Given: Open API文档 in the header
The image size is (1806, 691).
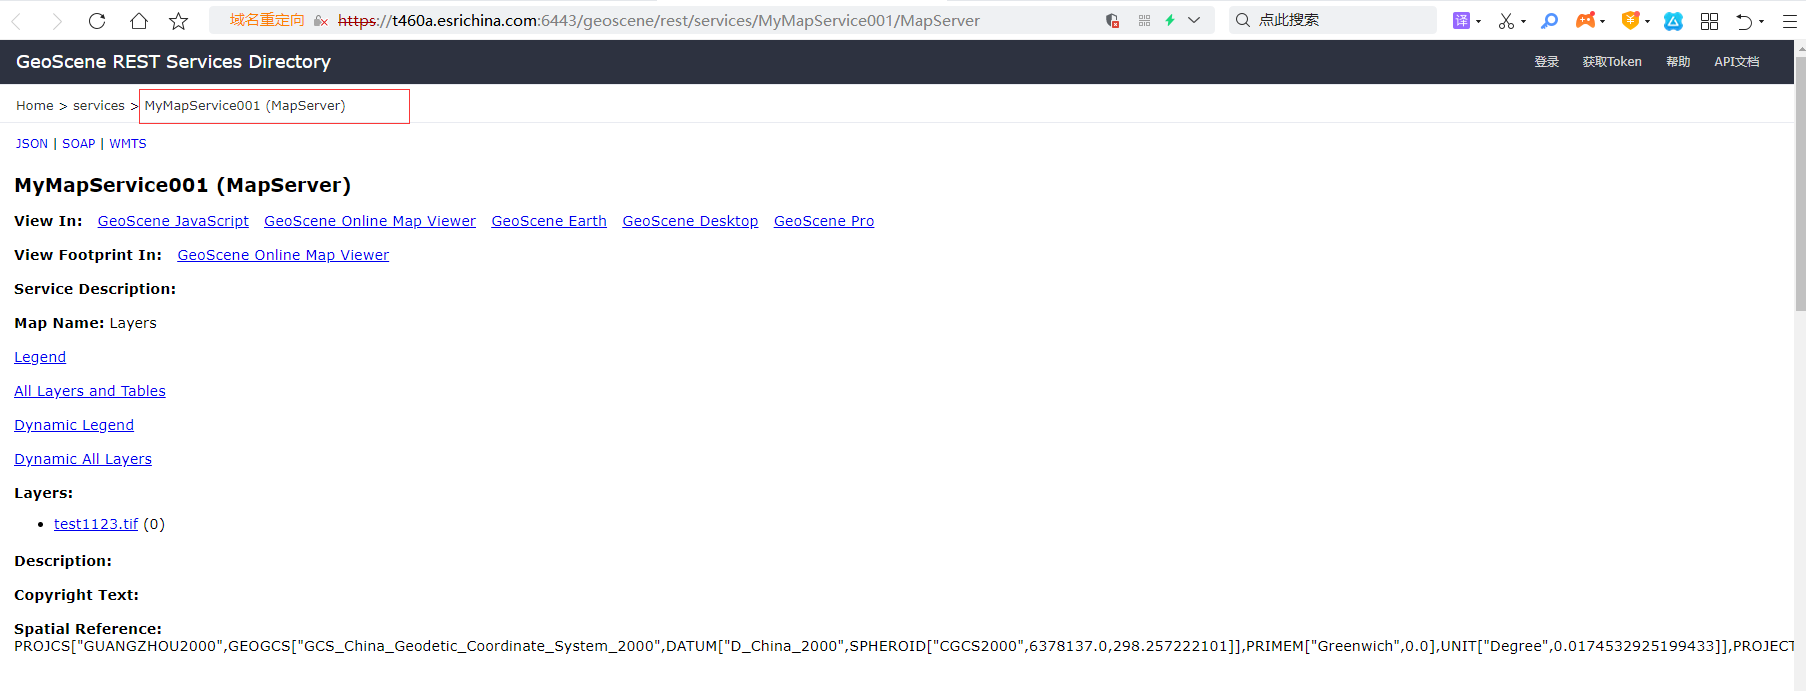Looking at the screenshot, I should (x=1737, y=62).
